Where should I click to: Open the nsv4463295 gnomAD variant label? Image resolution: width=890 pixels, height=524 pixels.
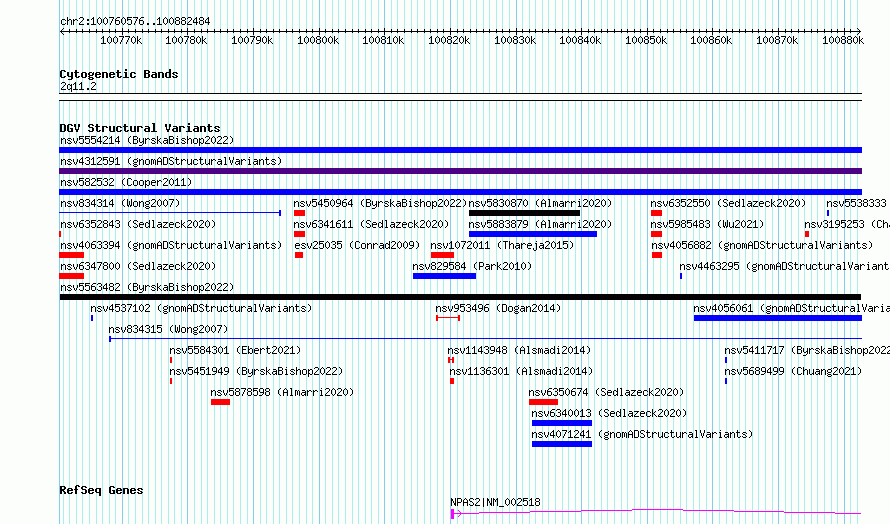(784, 266)
